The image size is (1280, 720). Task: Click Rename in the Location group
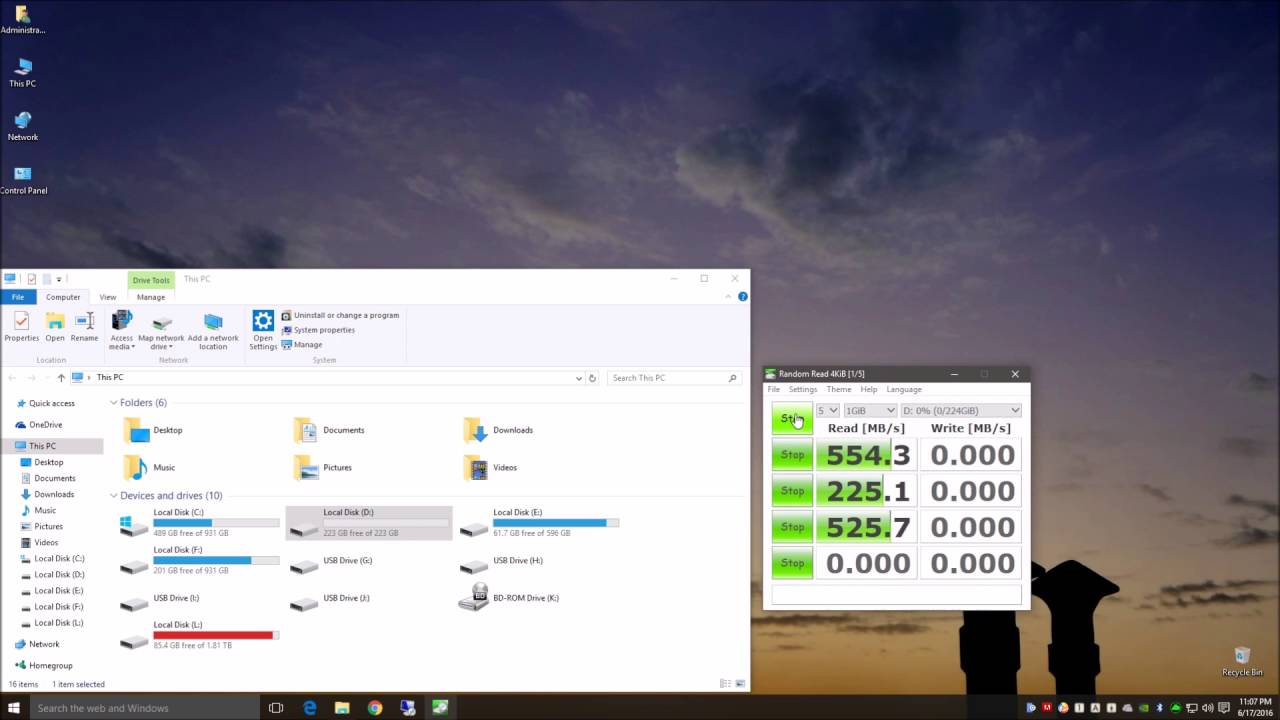coord(84,327)
